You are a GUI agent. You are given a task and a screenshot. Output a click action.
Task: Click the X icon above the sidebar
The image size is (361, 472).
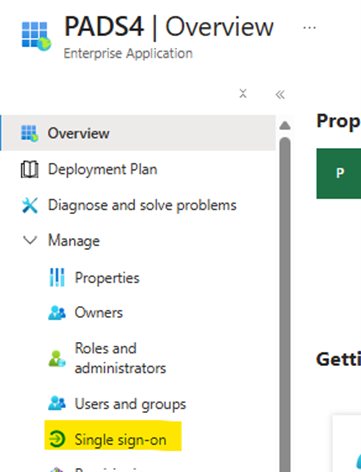coord(243,94)
